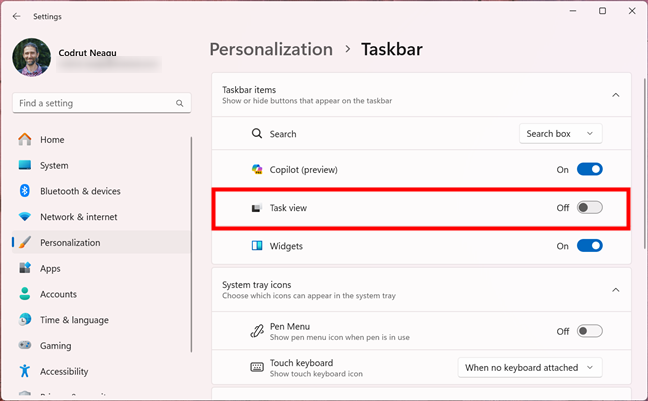Click the Apps icon in sidebar

(25, 268)
